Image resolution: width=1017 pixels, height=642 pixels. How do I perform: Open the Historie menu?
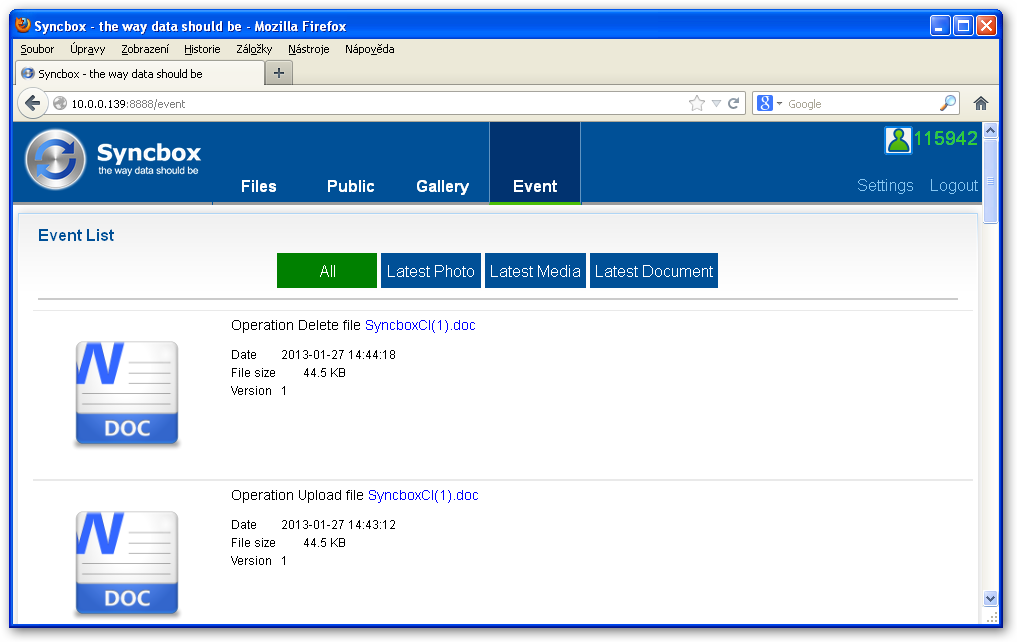[202, 49]
